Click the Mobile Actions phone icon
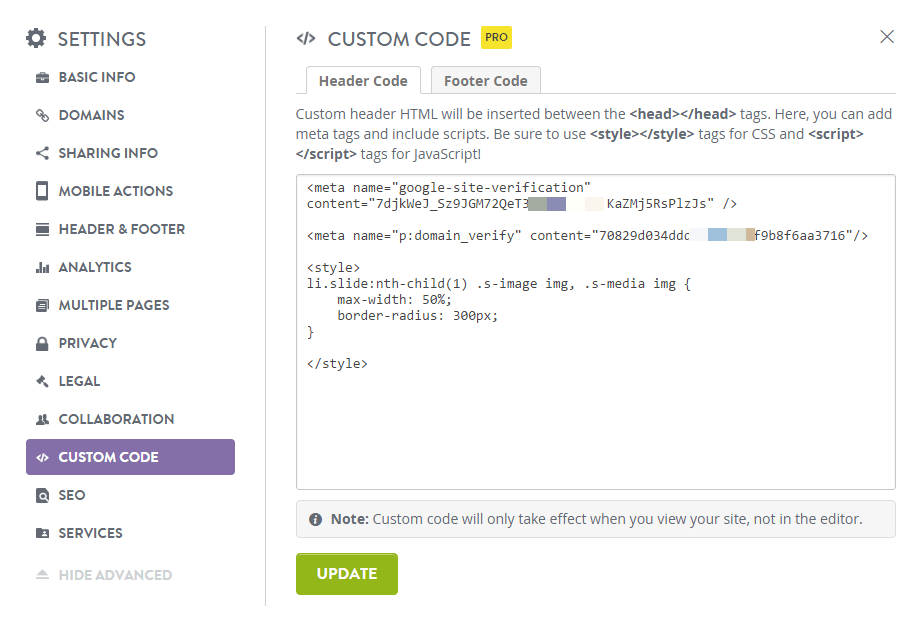Image resolution: width=922 pixels, height=632 pixels. click(x=42, y=191)
